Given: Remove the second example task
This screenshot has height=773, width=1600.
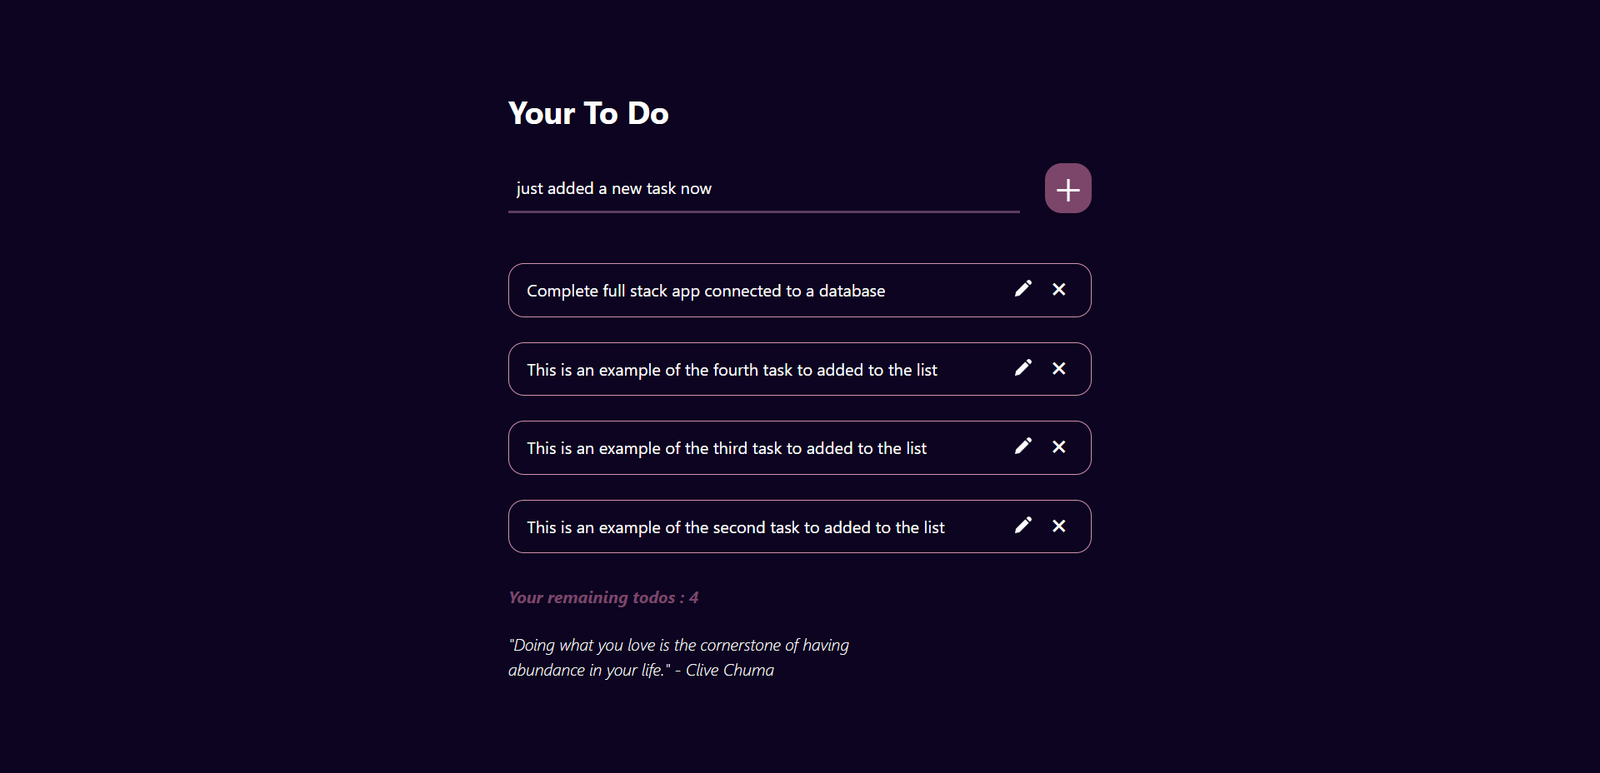Looking at the screenshot, I should pyautogui.click(x=1059, y=525).
